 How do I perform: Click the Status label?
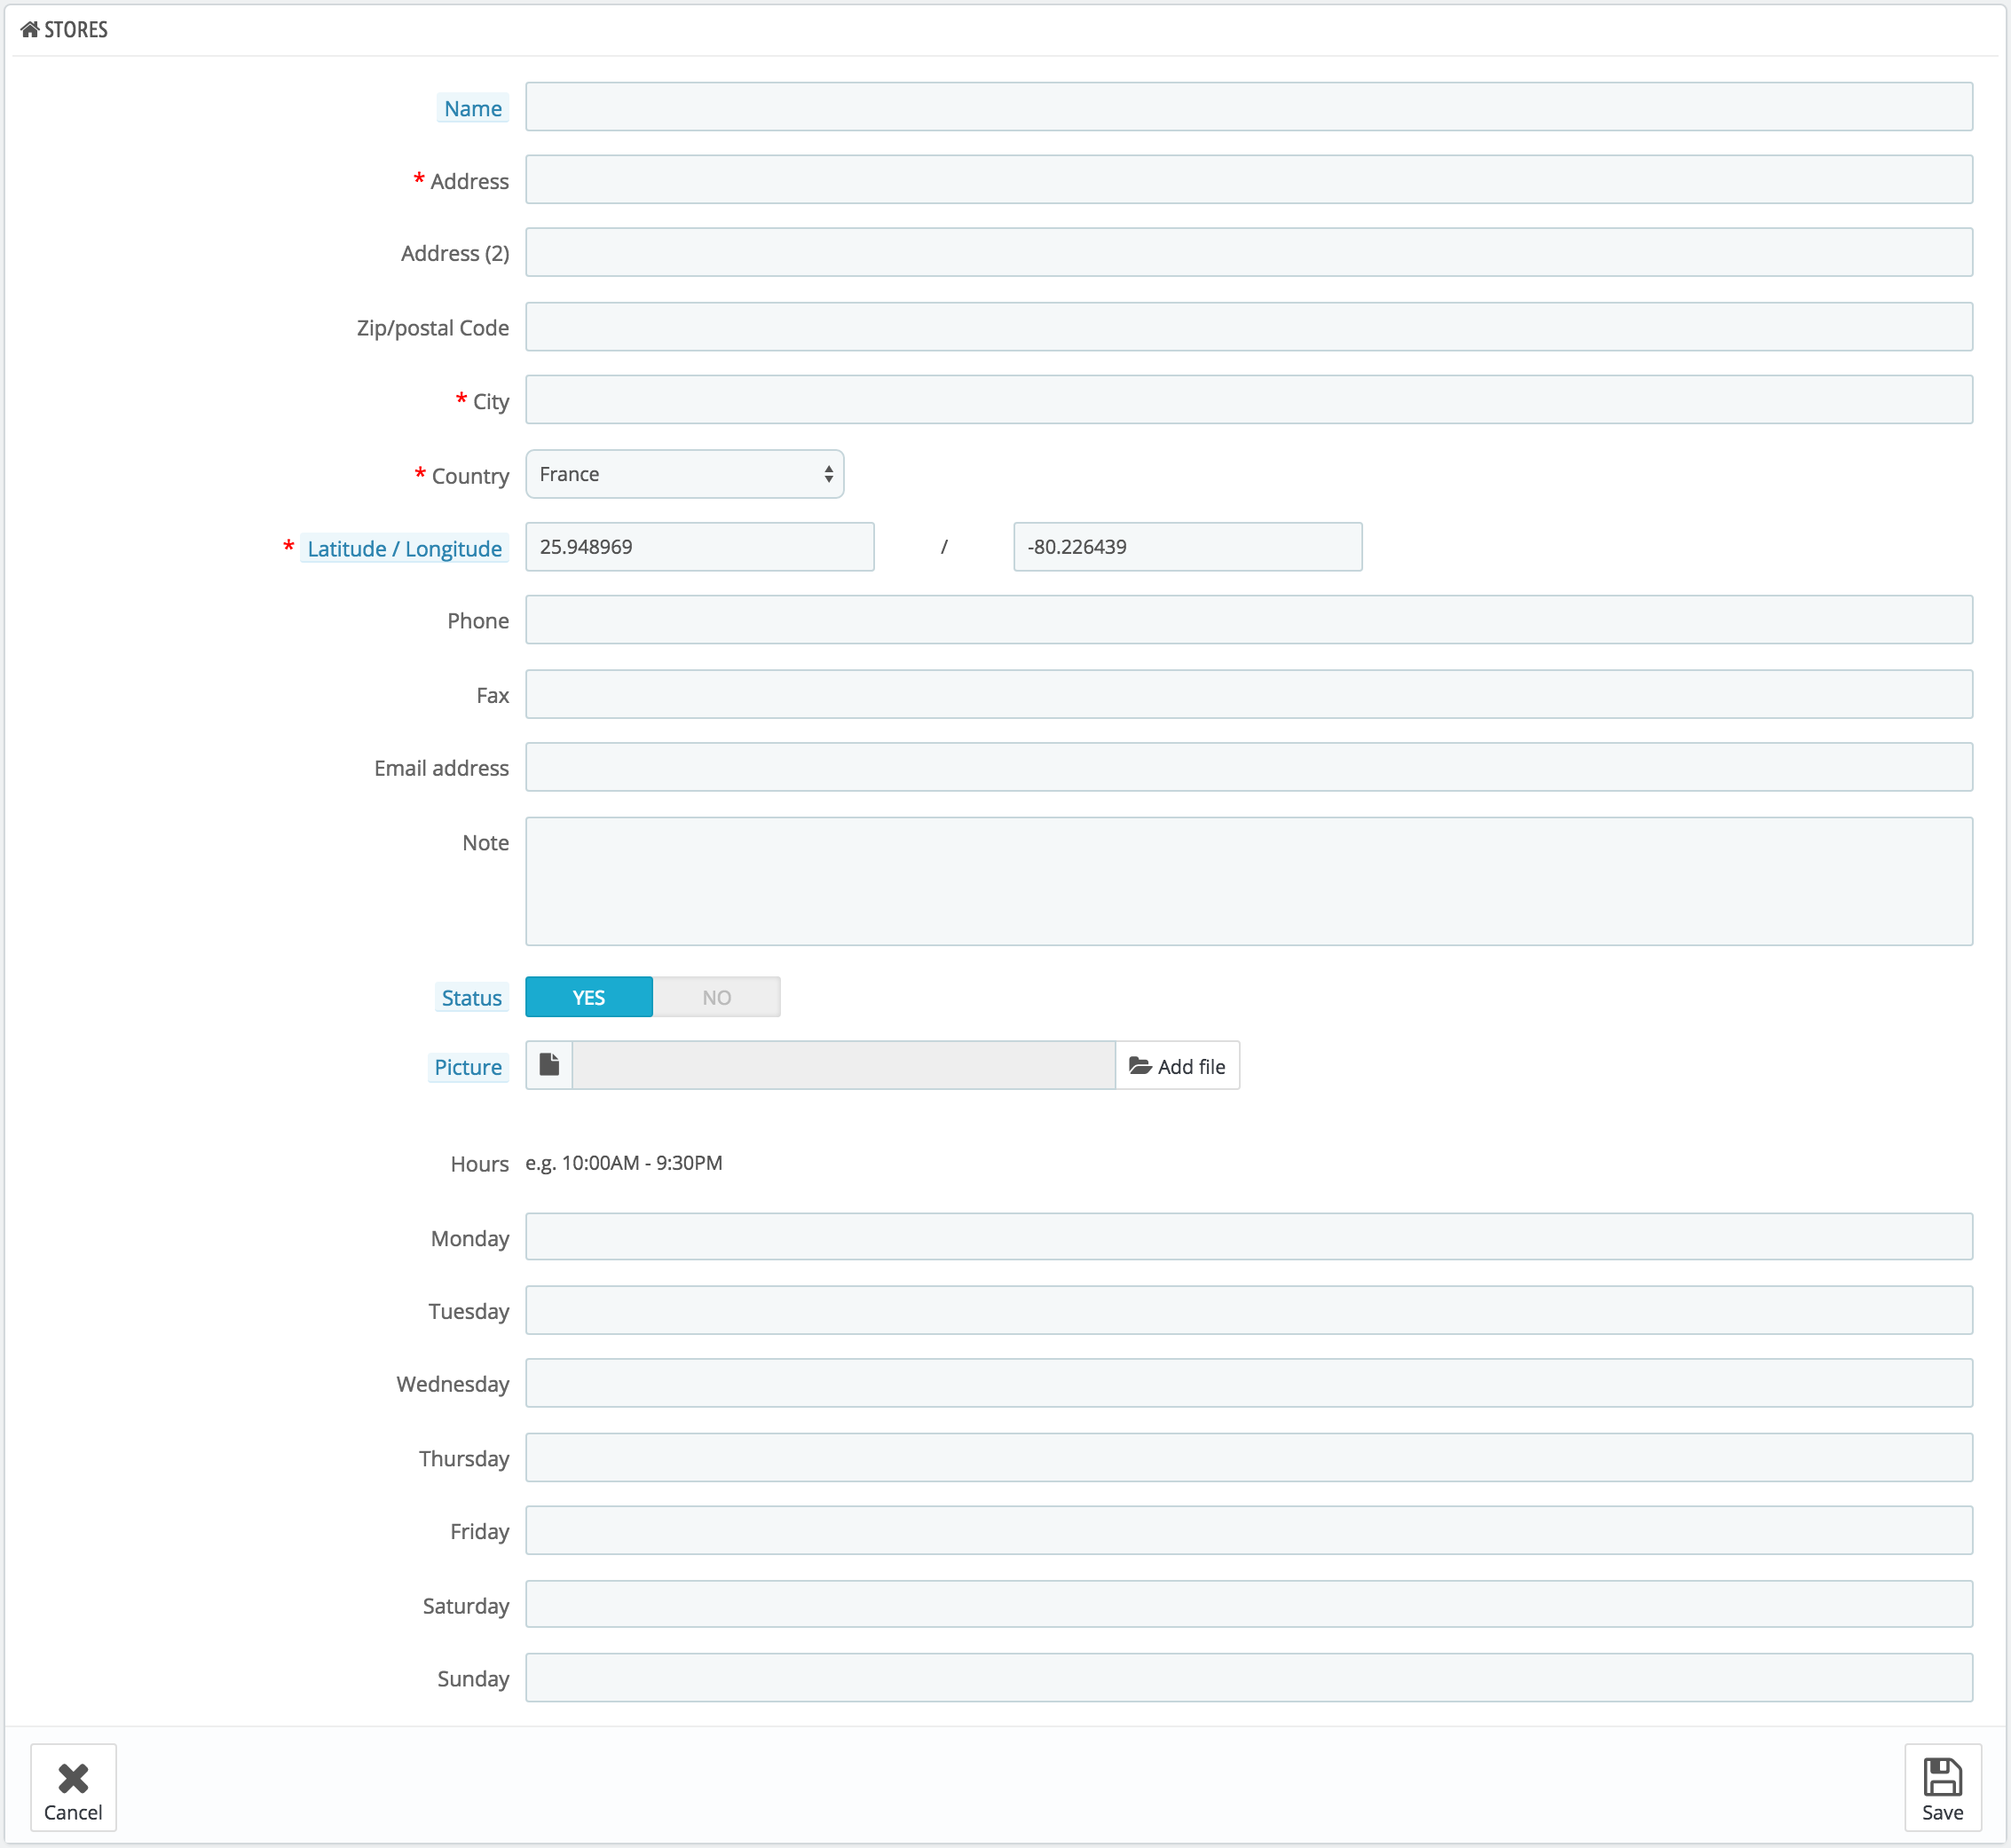coord(472,998)
